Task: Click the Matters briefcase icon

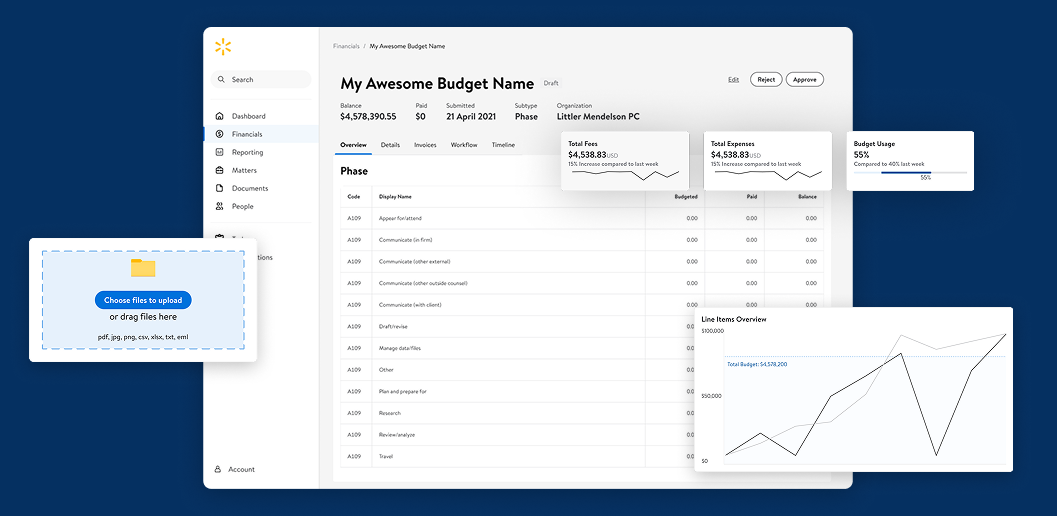Action: 220,170
